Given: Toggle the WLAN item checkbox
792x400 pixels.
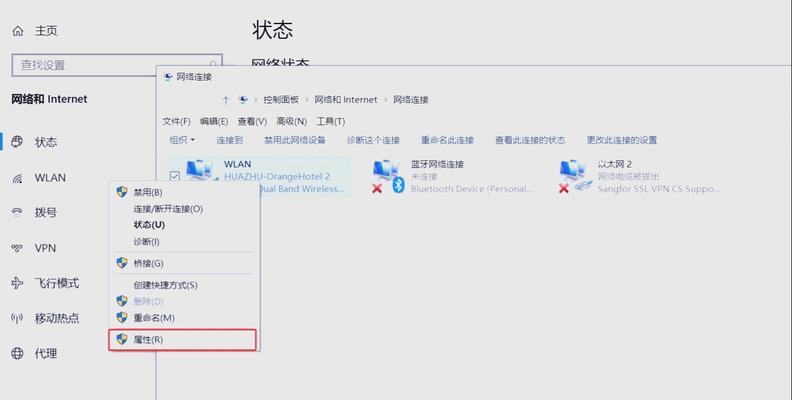Looking at the screenshot, I should 174,176.
